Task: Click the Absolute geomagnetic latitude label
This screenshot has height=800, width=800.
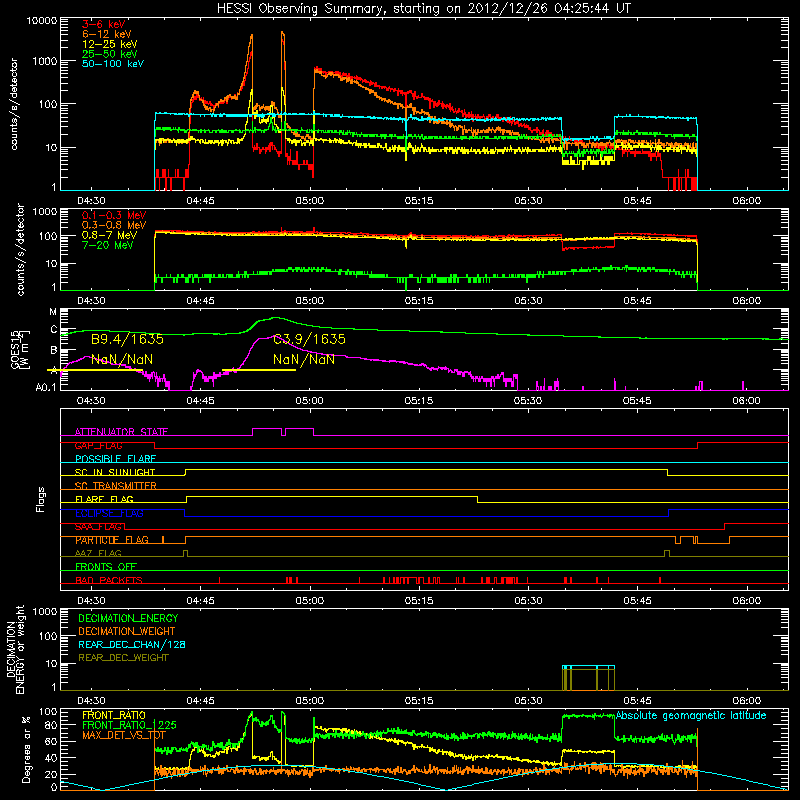Action: (x=691, y=715)
